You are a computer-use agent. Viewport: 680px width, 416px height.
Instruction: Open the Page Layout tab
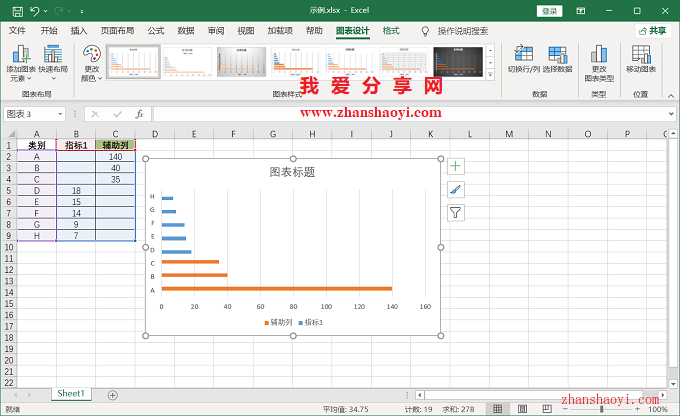(118, 31)
